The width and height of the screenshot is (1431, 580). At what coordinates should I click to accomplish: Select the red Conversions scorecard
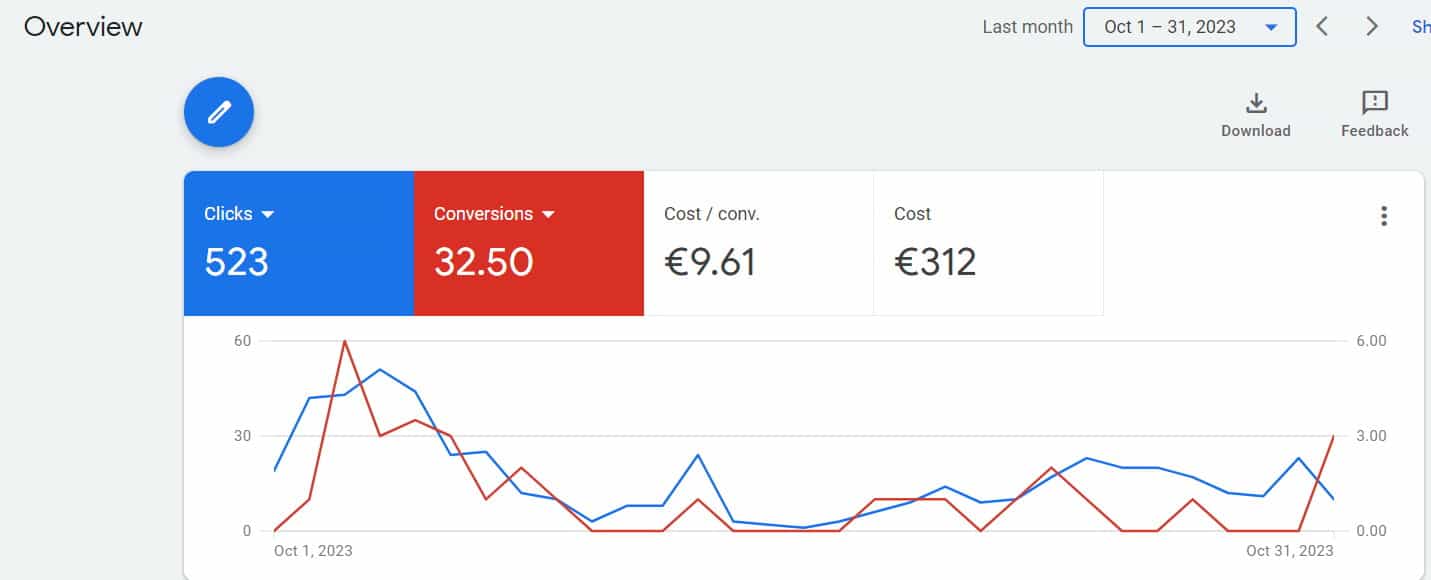point(529,243)
